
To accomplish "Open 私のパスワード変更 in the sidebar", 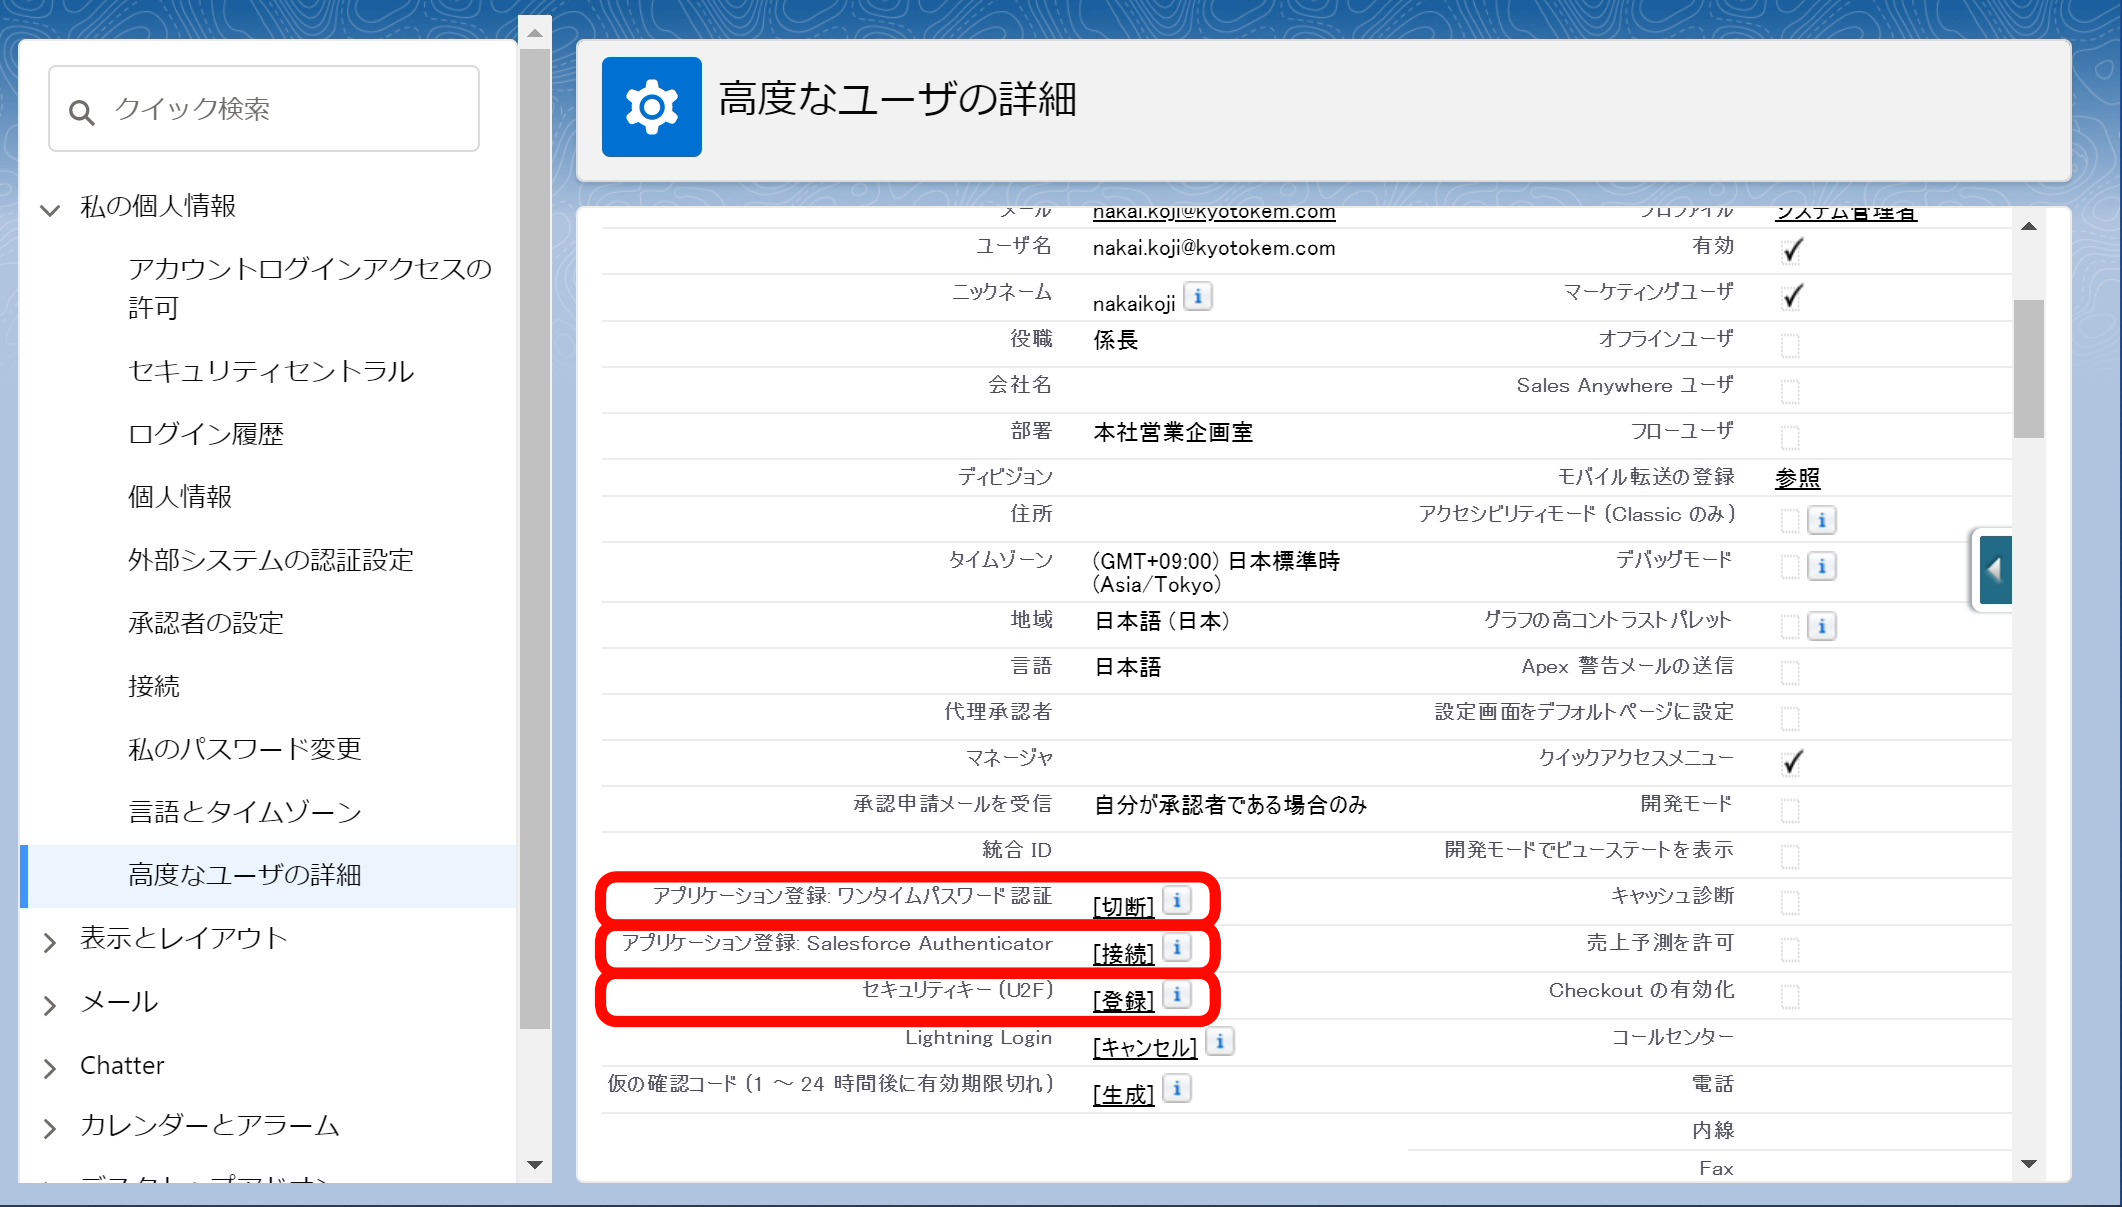I will 244,749.
